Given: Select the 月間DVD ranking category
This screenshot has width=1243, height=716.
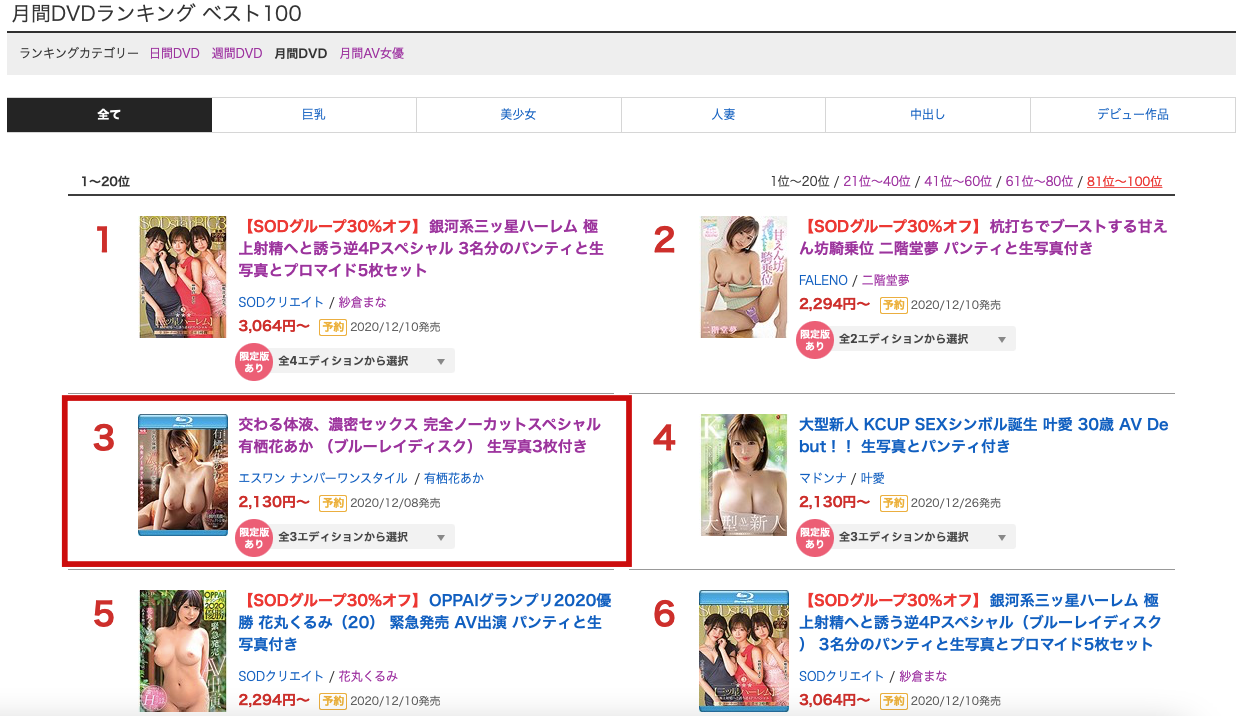Looking at the screenshot, I should pyautogui.click(x=301, y=54).
